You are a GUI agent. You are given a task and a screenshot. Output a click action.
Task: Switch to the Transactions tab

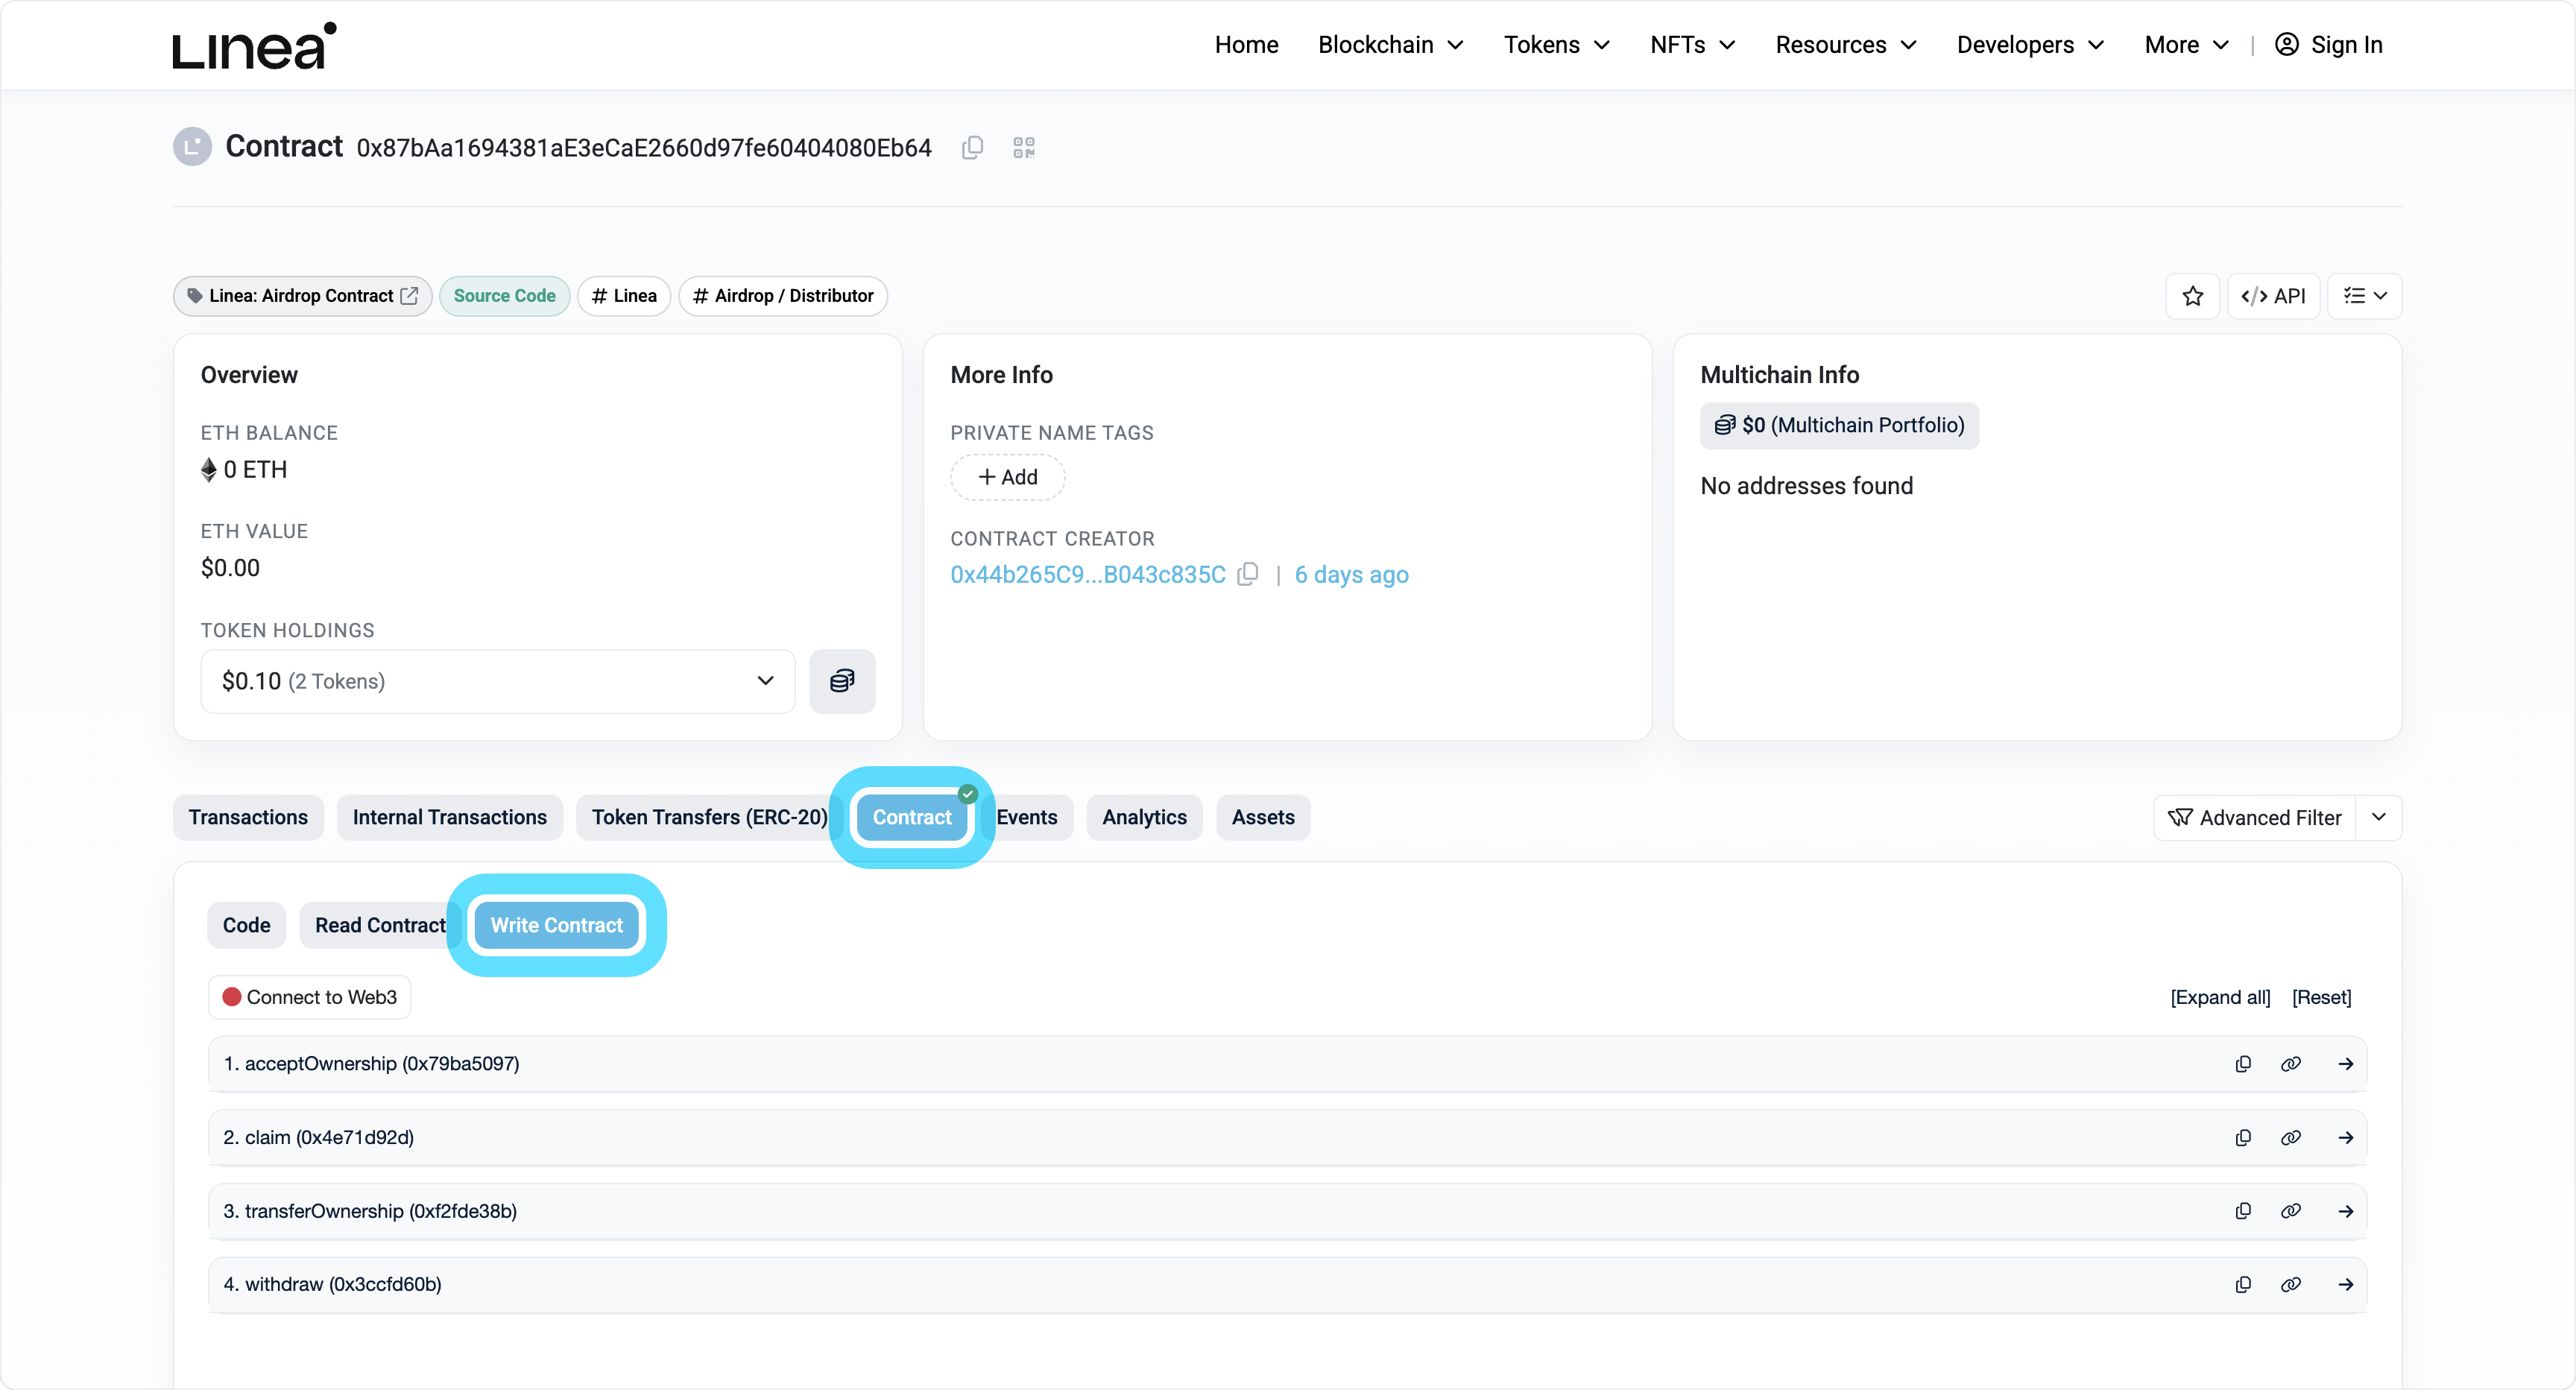pos(248,817)
